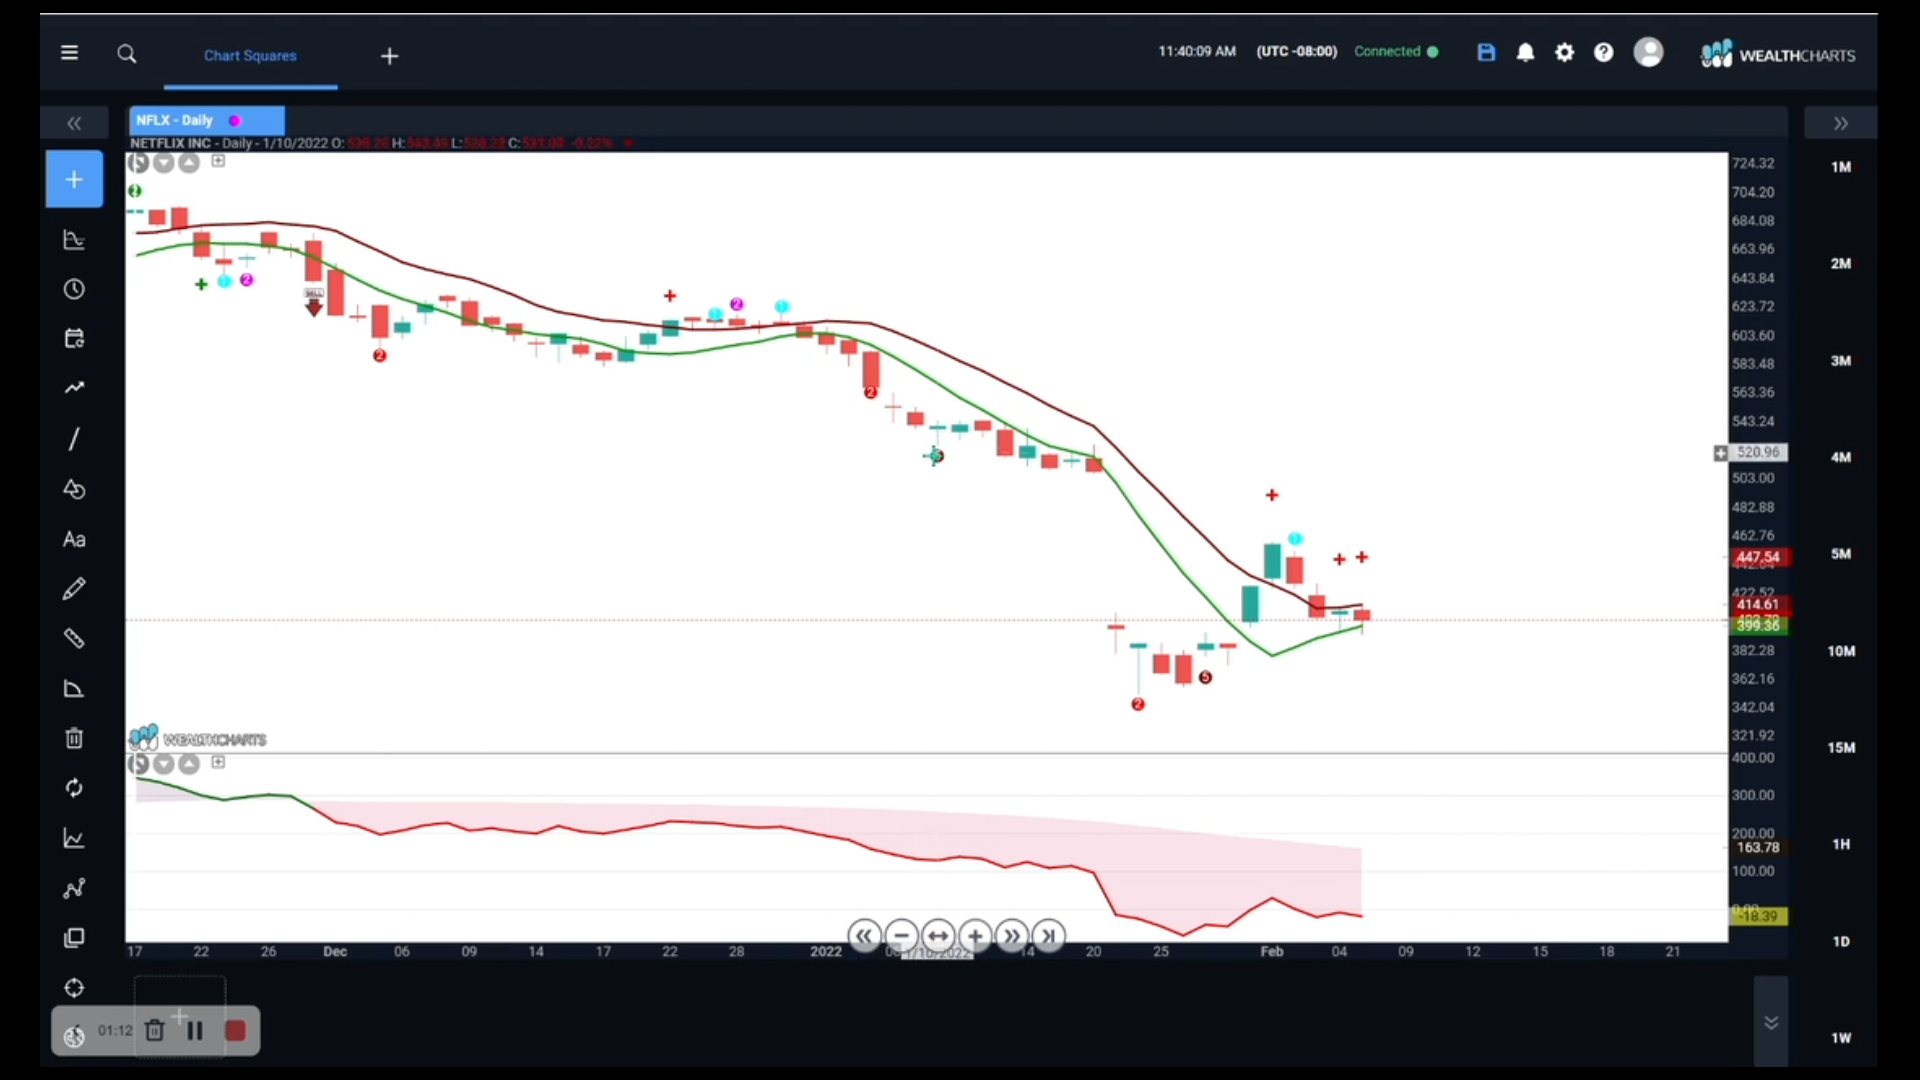Activate the crosshair target tool
This screenshot has height=1080, width=1920.
point(74,988)
